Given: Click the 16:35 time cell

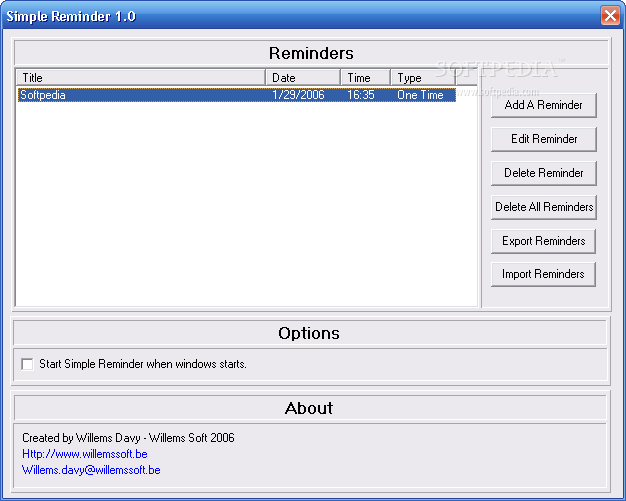Looking at the screenshot, I should coord(361,95).
